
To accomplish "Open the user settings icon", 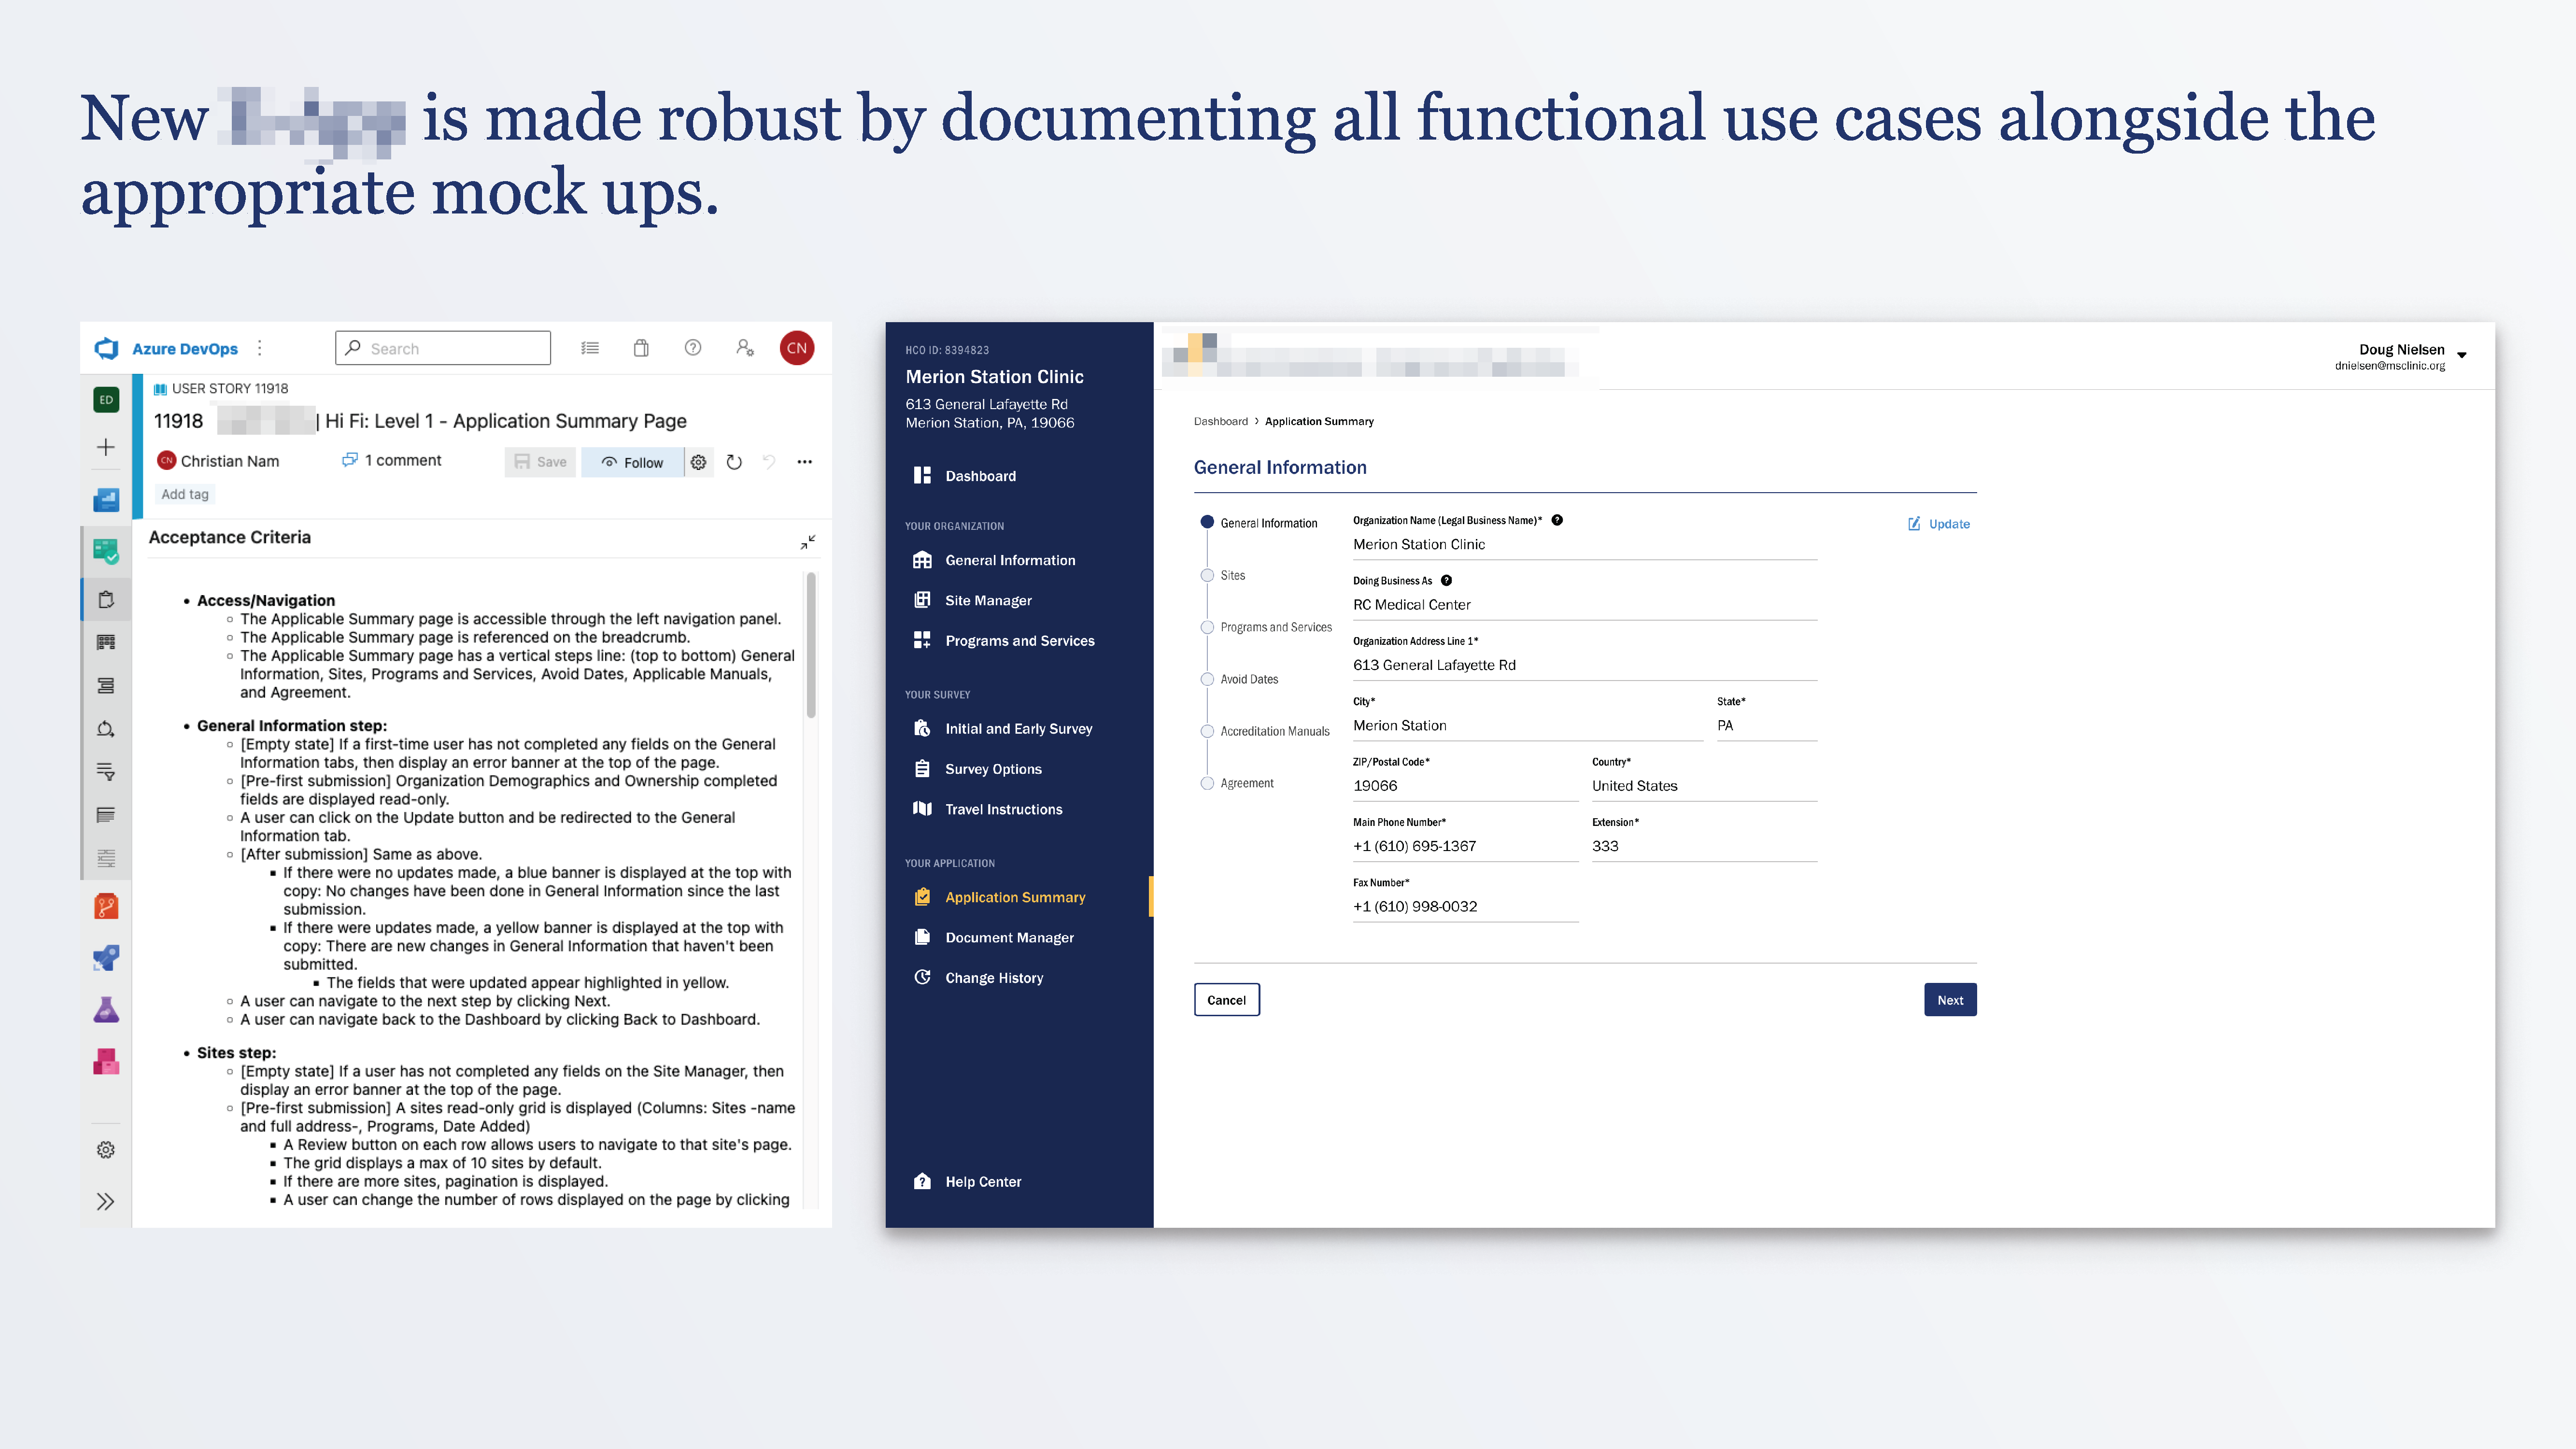I will click(x=745, y=348).
